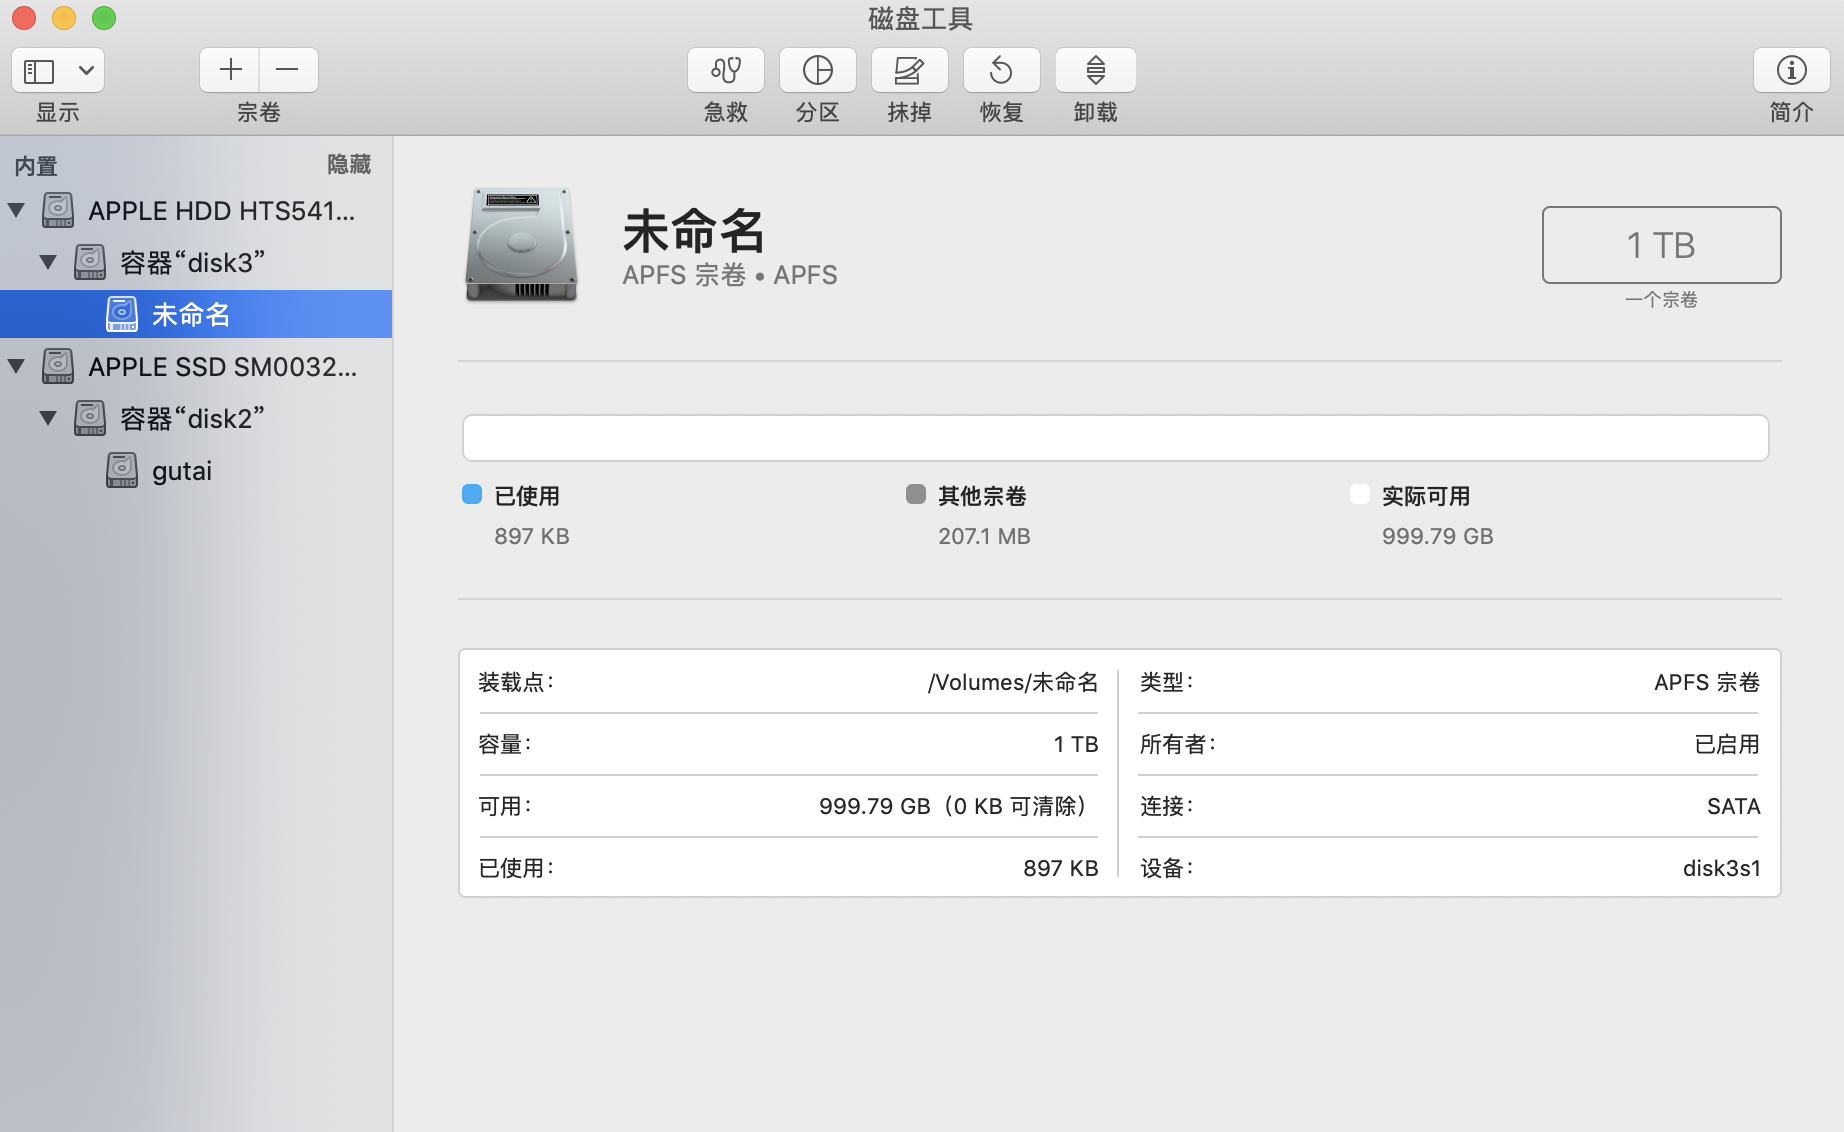Collapse the APPLE HDD HTS541 disk tree
The height and width of the screenshot is (1132, 1844).
(x=17, y=210)
